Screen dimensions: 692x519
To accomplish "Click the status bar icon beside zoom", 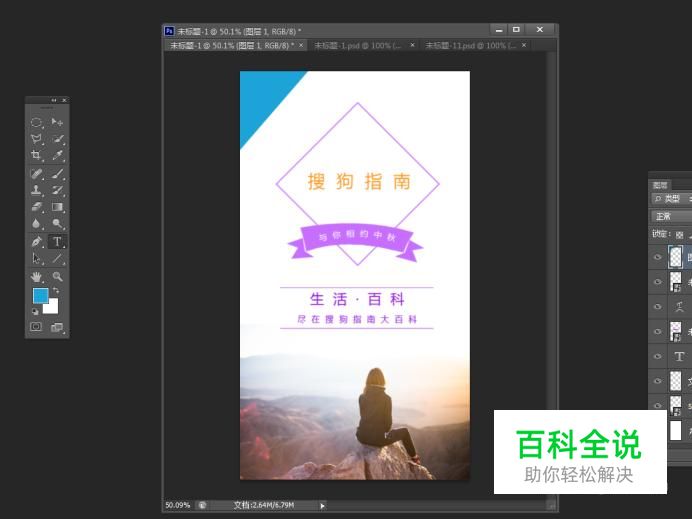I will pos(202,505).
